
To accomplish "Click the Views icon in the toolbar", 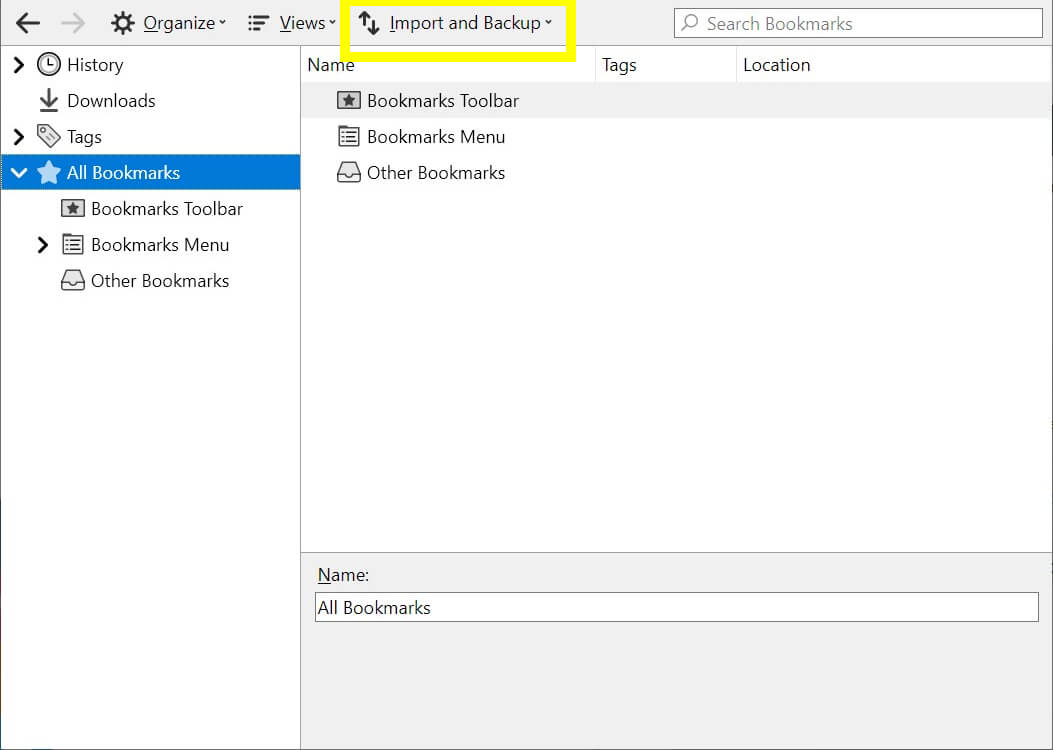I will (x=258, y=22).
